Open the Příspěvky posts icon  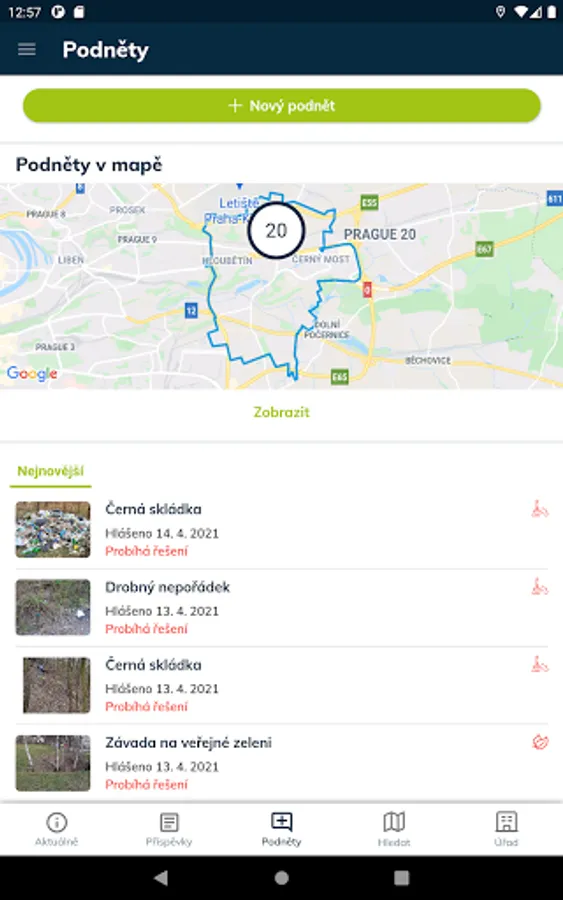pos(169,822)
